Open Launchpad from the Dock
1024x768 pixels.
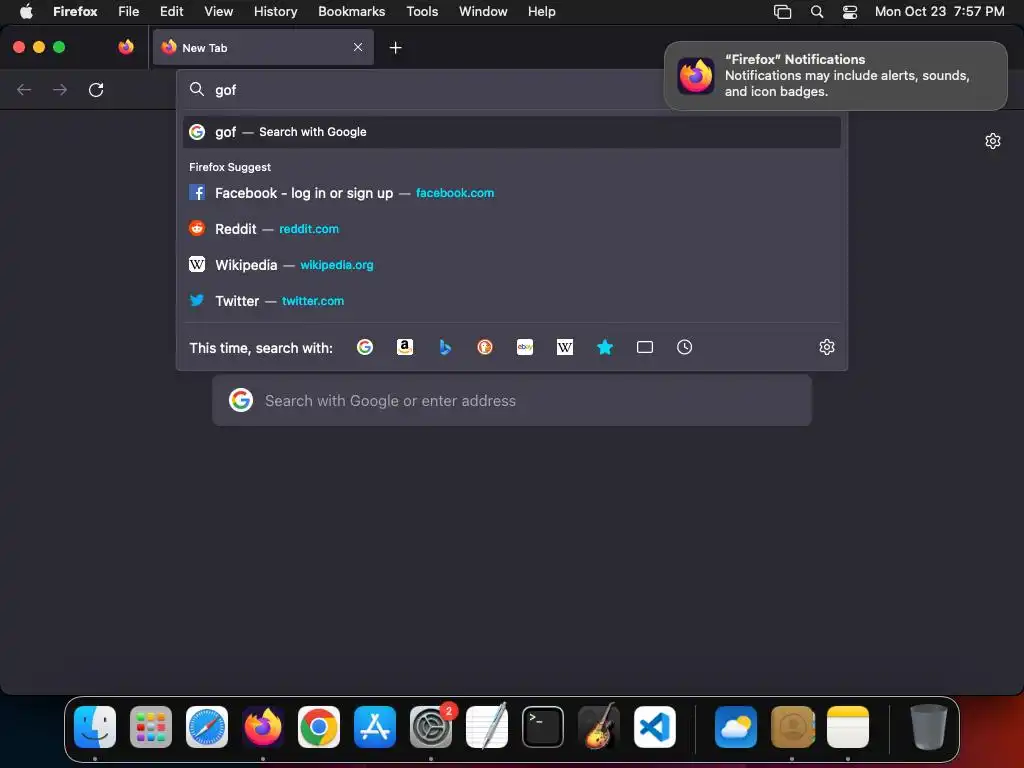coord(151,727)
